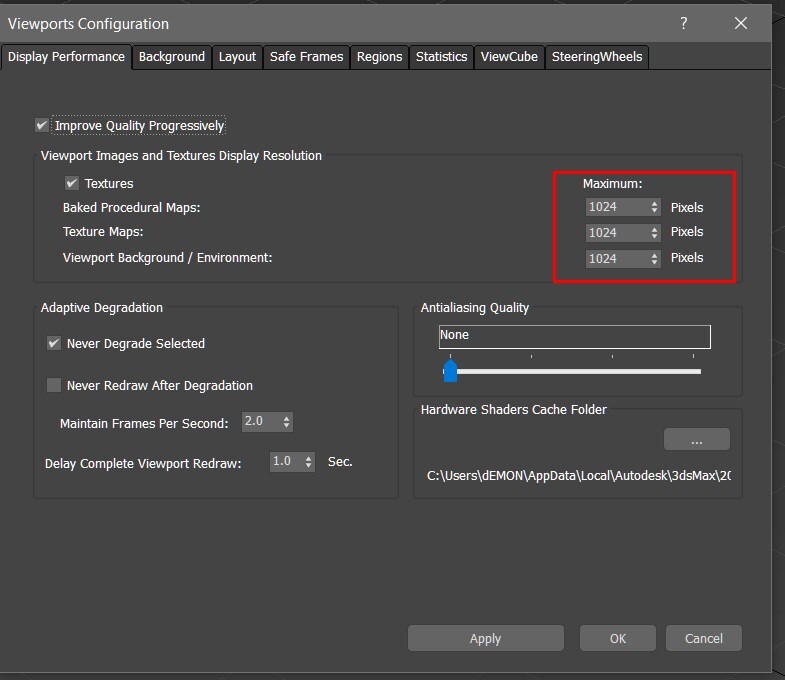Click the Texture Maps label
Image resolution: width=785 pixels, height=680 pixels.
pos(103,232)
